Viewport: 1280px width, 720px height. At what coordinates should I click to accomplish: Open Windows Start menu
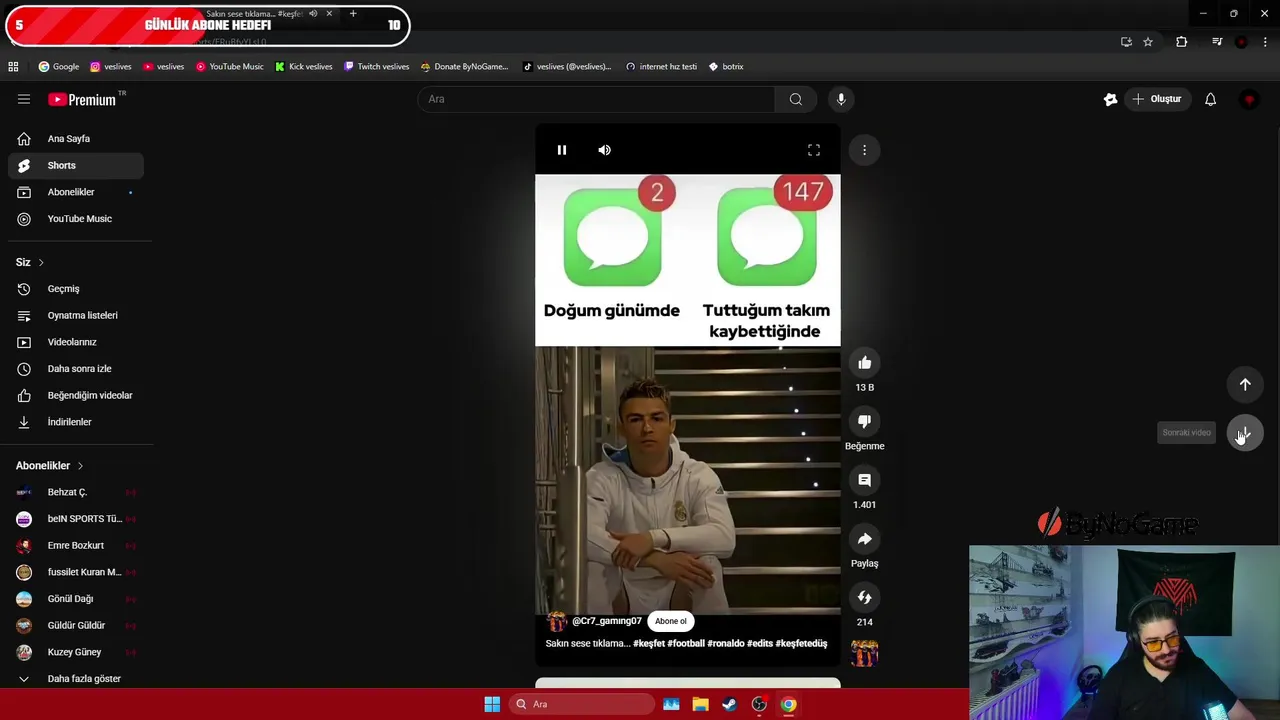pyautogui.click(x=492, y=704)
